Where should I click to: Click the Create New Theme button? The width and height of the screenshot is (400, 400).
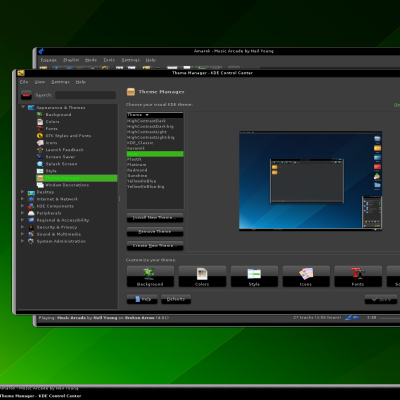coord(155,246)
